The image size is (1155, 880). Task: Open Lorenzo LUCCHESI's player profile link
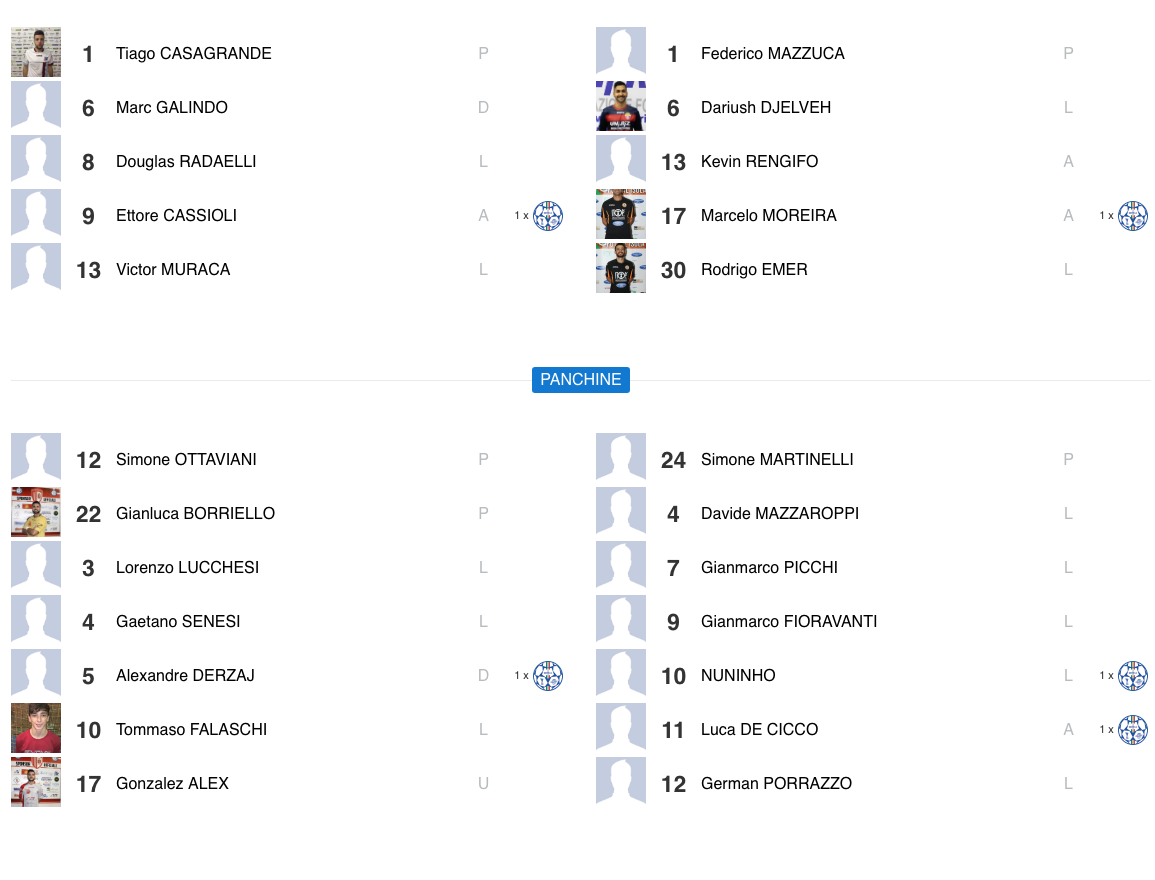pyautogui.click(x=187, y=568)
